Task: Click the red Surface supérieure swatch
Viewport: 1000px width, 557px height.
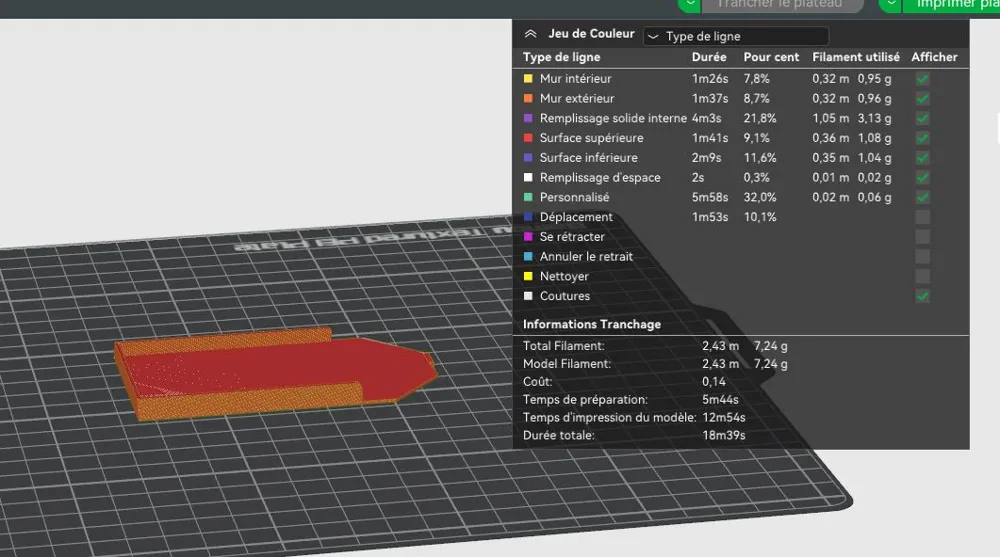Action: tap(528, 138)
